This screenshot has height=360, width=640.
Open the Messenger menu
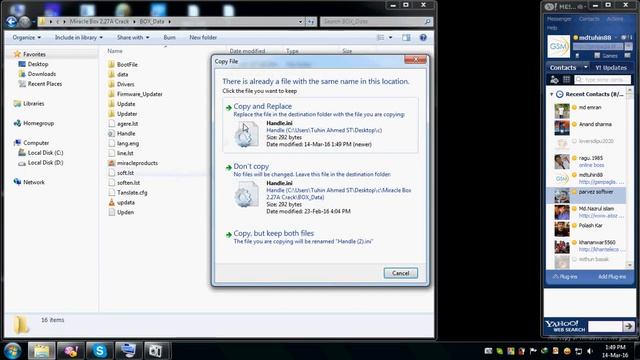coord(559,19)
